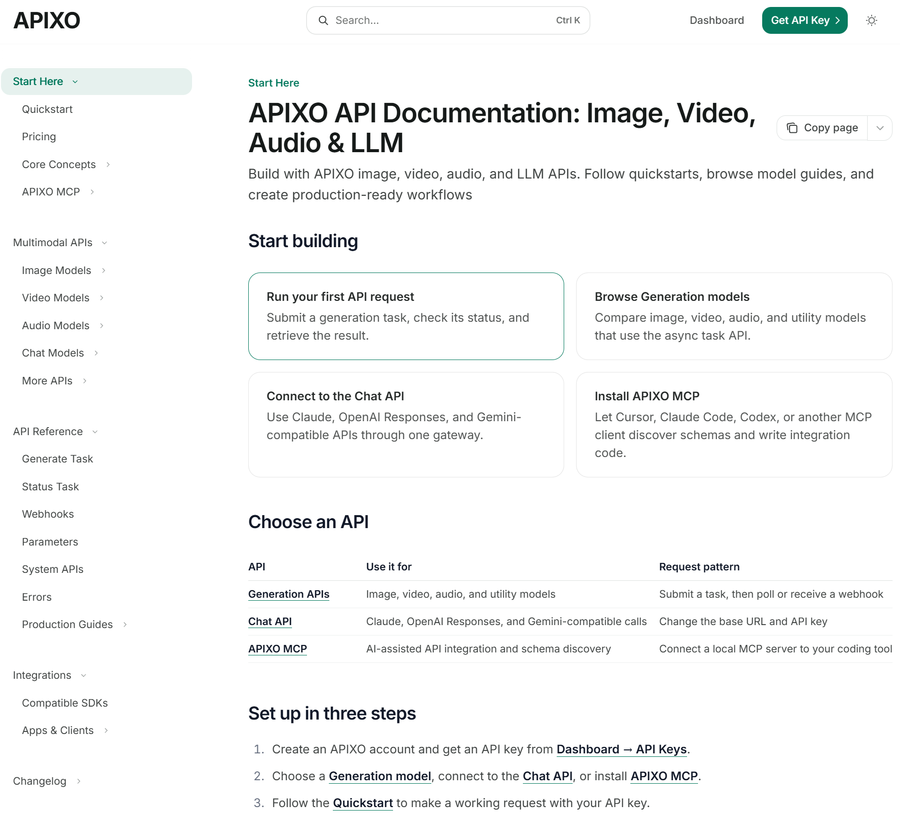Expand Audio Models chevron
Image resolution: width=900 pixels, height=822 pixels.
point(102,325)
